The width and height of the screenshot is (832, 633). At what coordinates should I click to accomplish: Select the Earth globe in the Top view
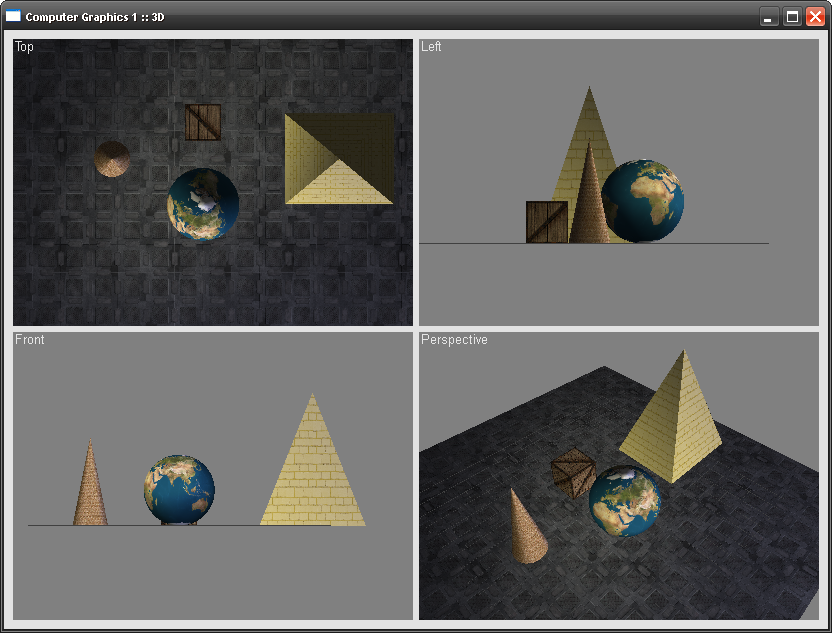(x=203, y=204)
